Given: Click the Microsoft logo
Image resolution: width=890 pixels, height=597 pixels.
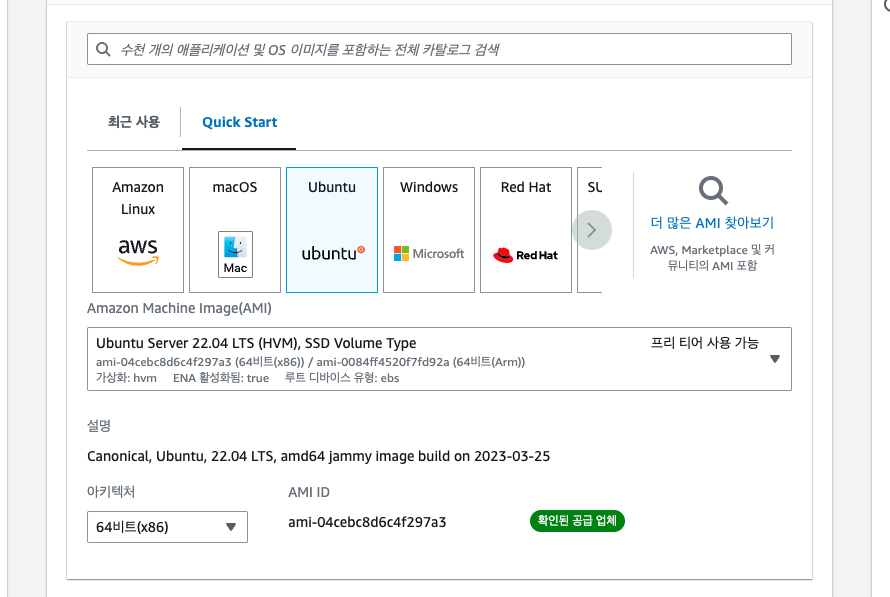Looking at the screenshot, I should [429, 254].
